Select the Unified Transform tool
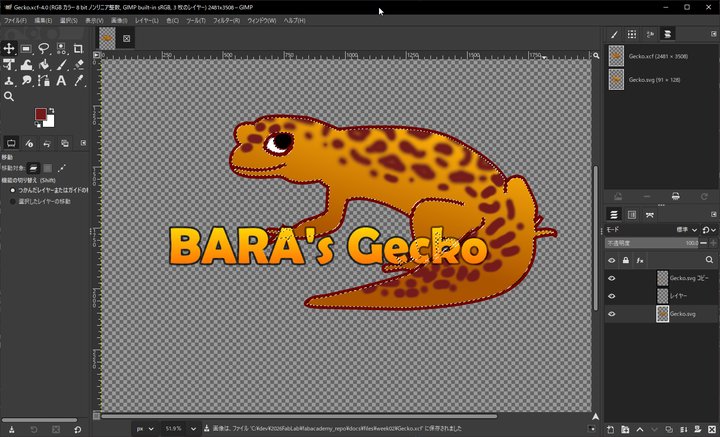 point(9,65)
